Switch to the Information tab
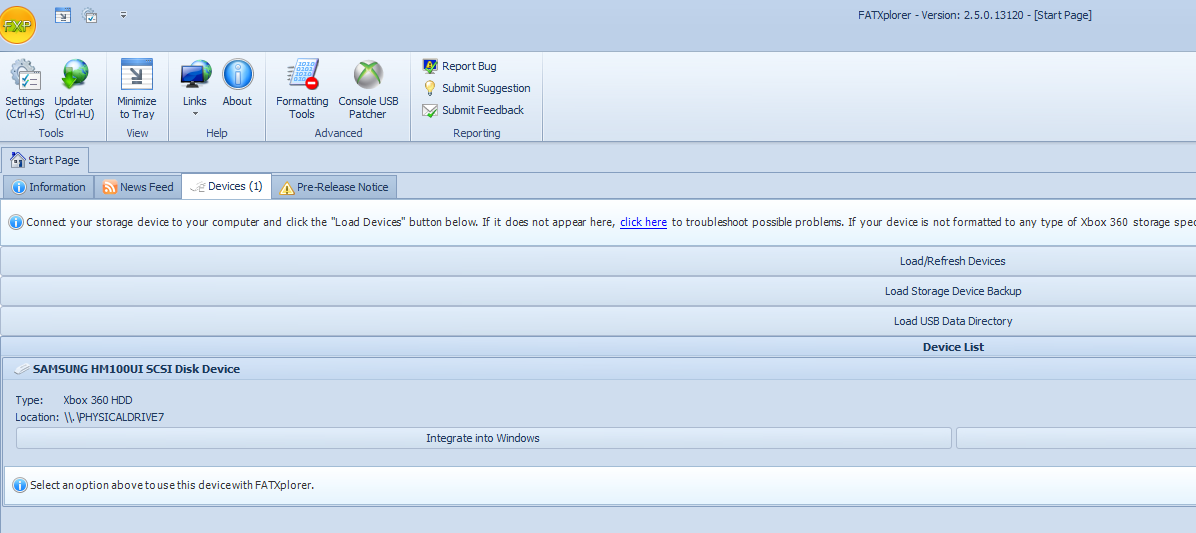This screenshot has height=533, width=1196. pyautogui.click(x=49, y=187)
